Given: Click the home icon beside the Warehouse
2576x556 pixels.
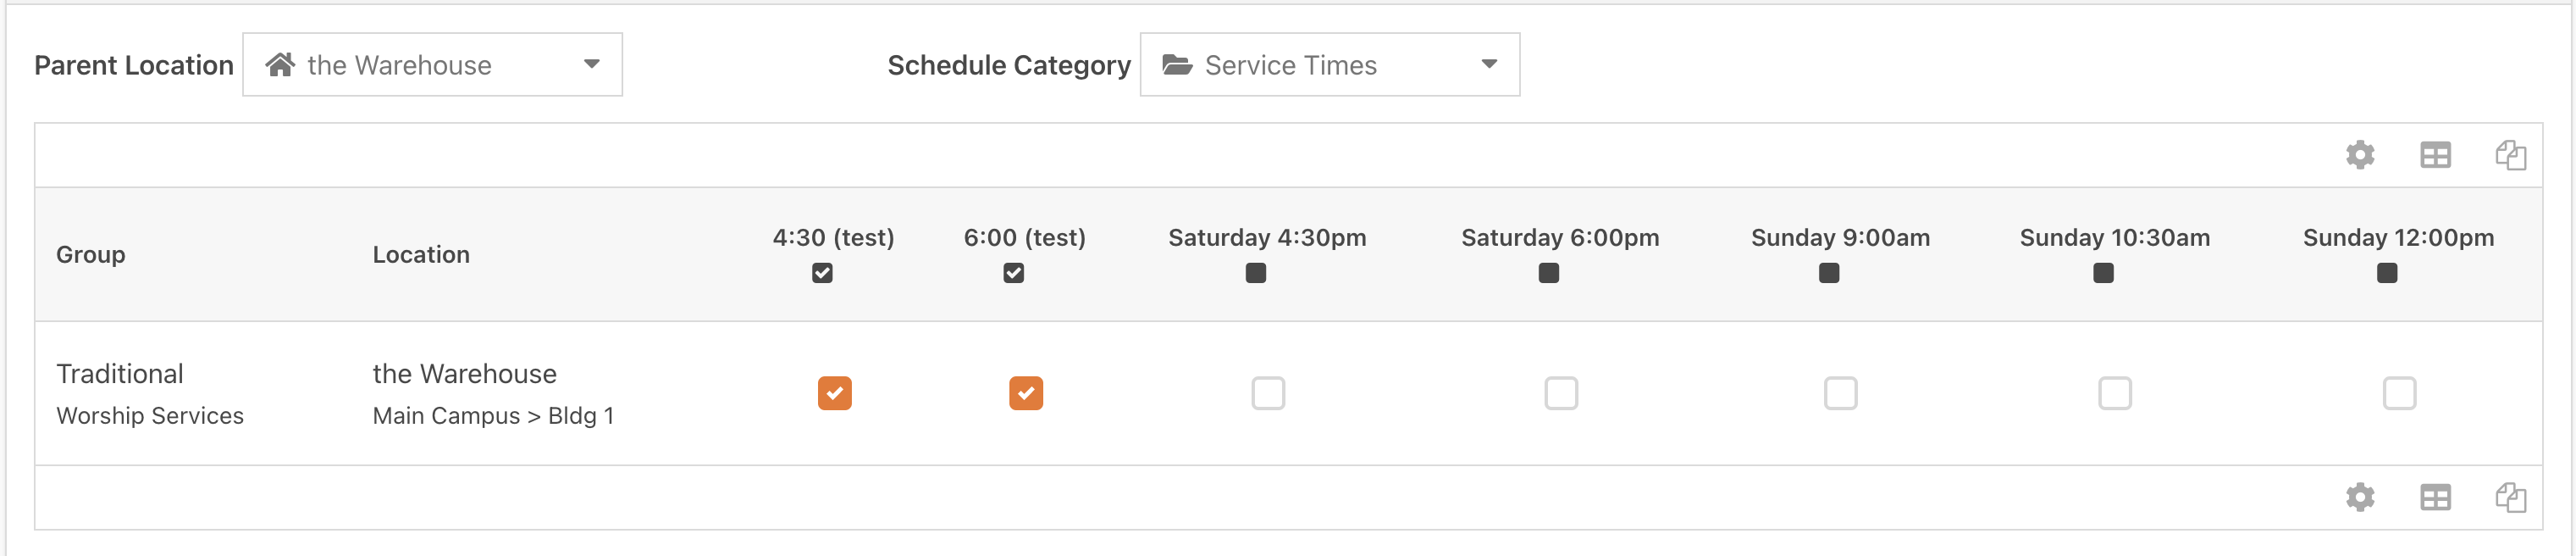Looking at the screenshot, I should (x=280, y=64).
